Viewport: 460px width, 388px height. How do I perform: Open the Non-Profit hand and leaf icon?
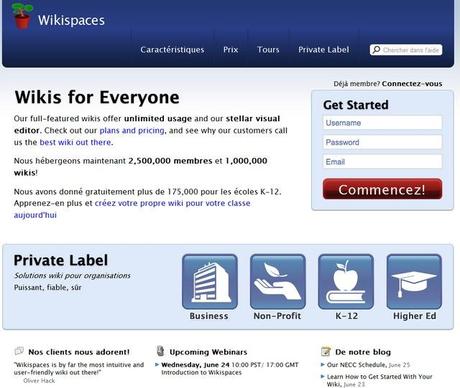tap(278, 282)
